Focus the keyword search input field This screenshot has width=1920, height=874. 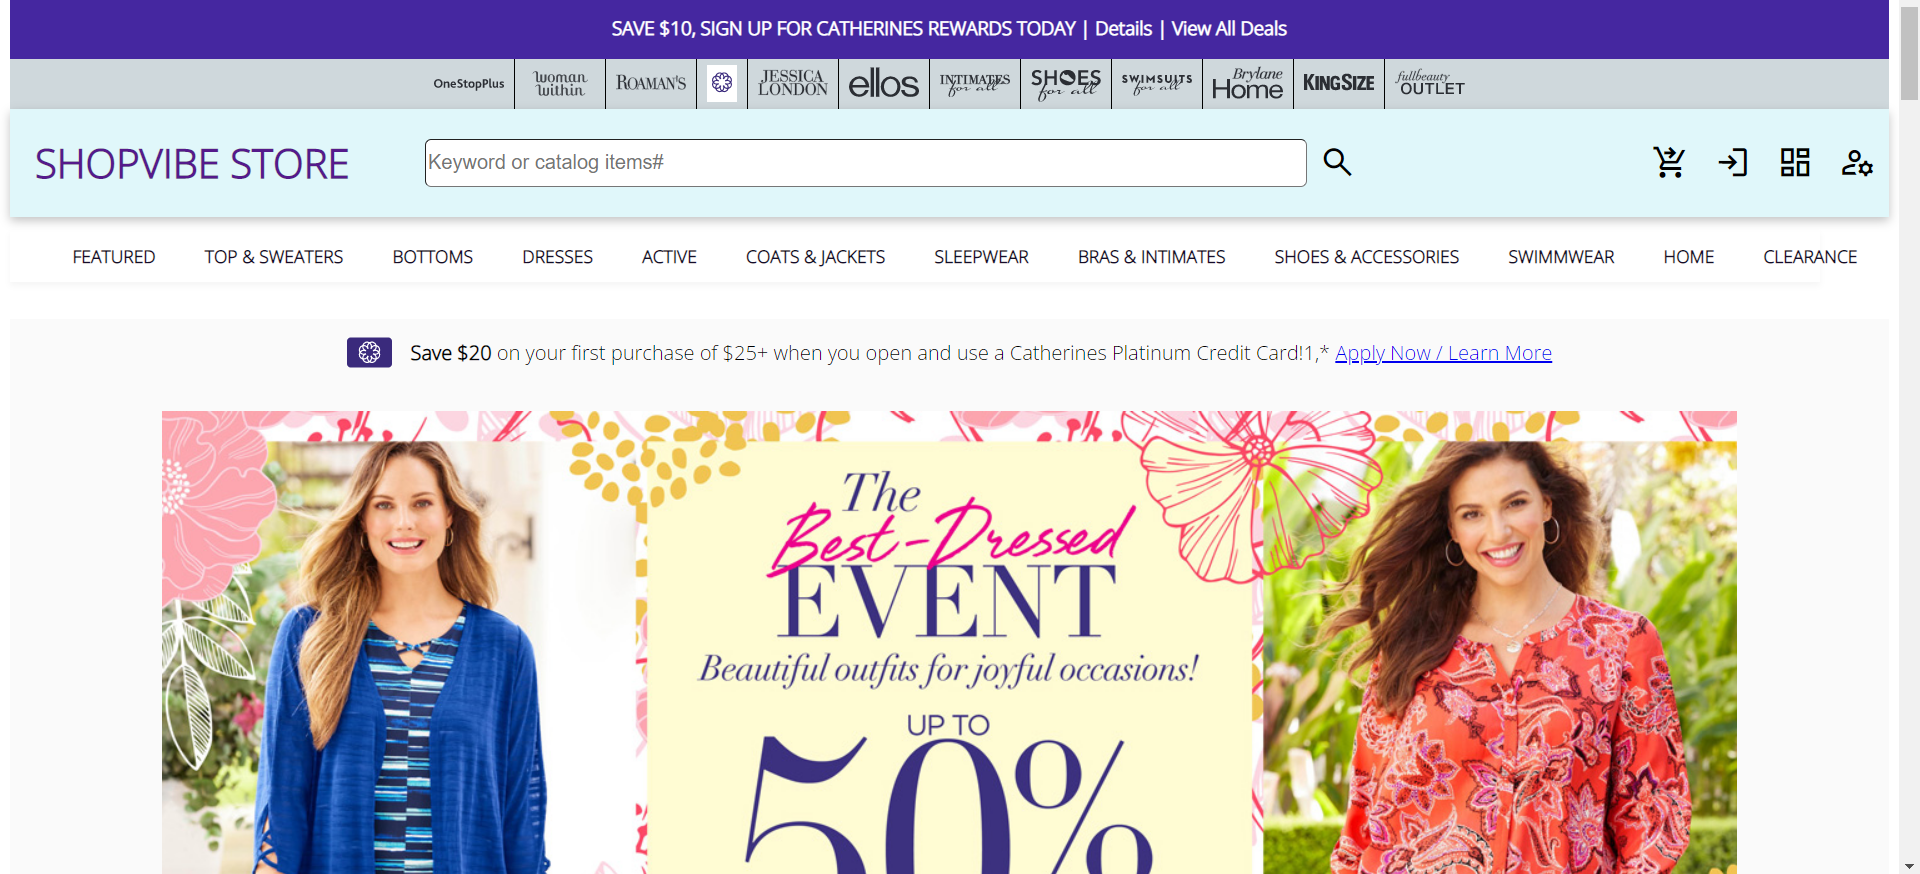(x=865, y=163)
